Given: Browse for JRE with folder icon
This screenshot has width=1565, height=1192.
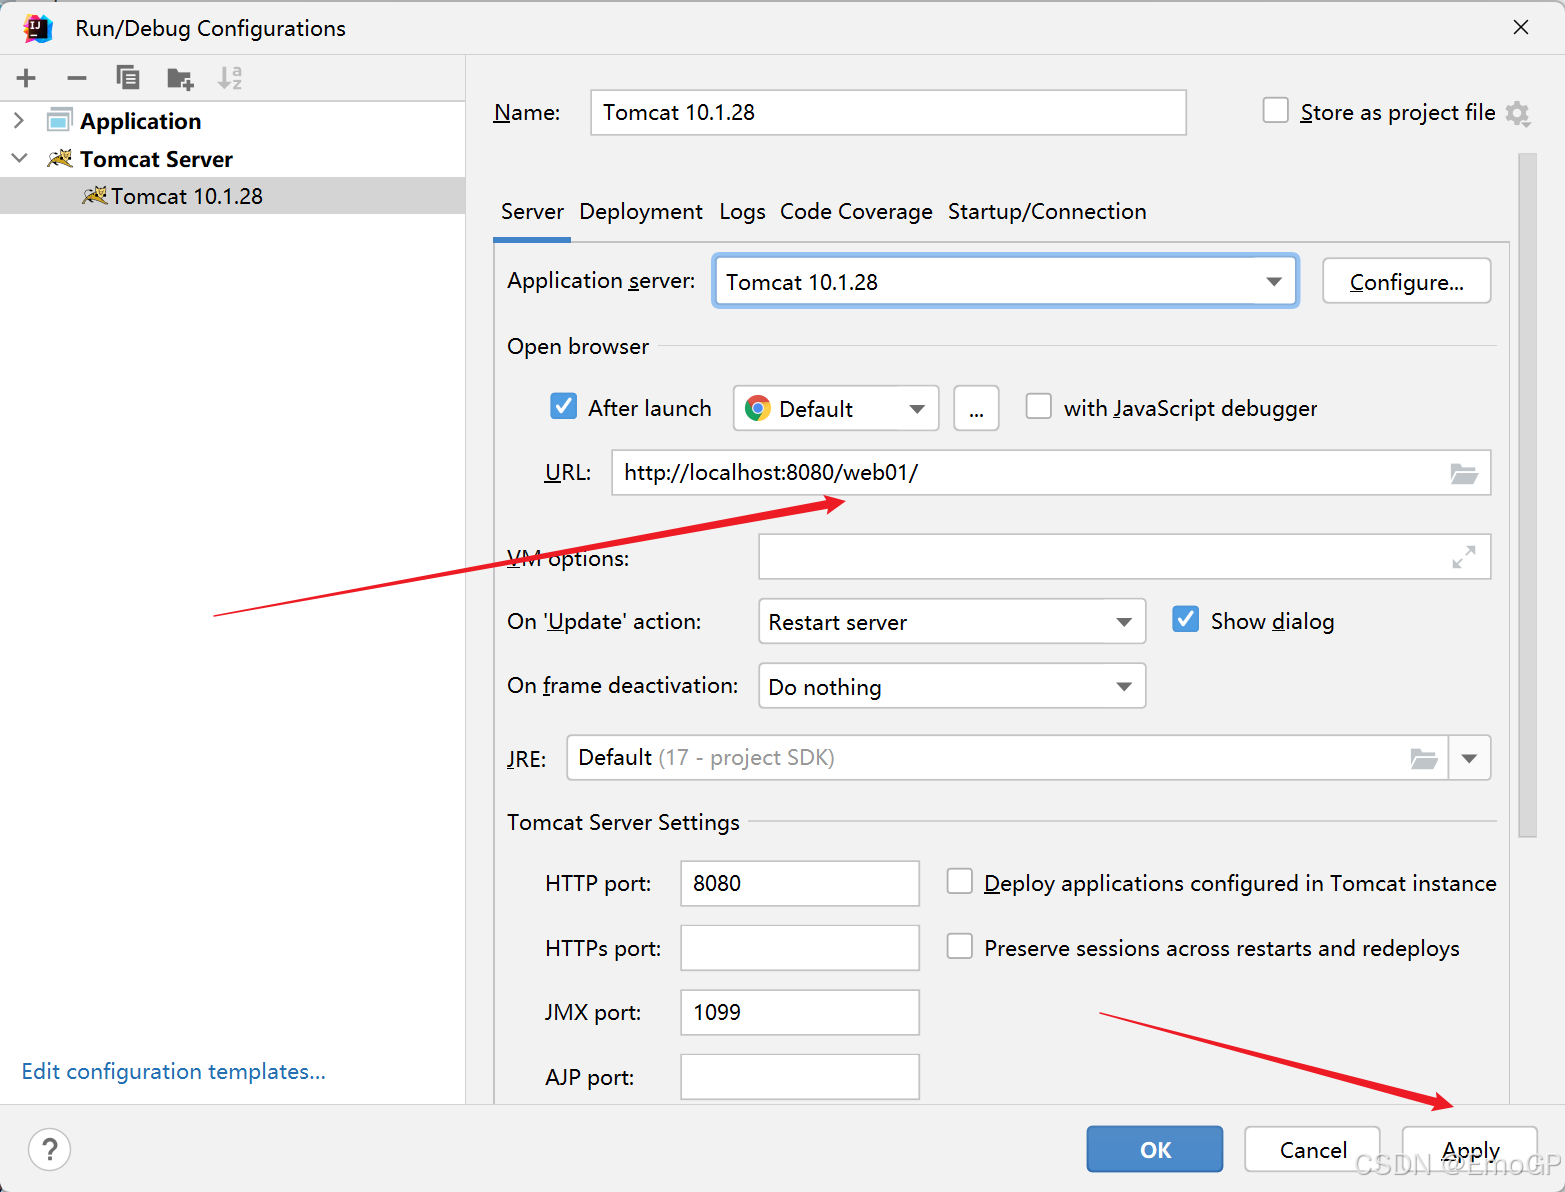Looking at the screenshot, I should click(x=1424, y=758).
